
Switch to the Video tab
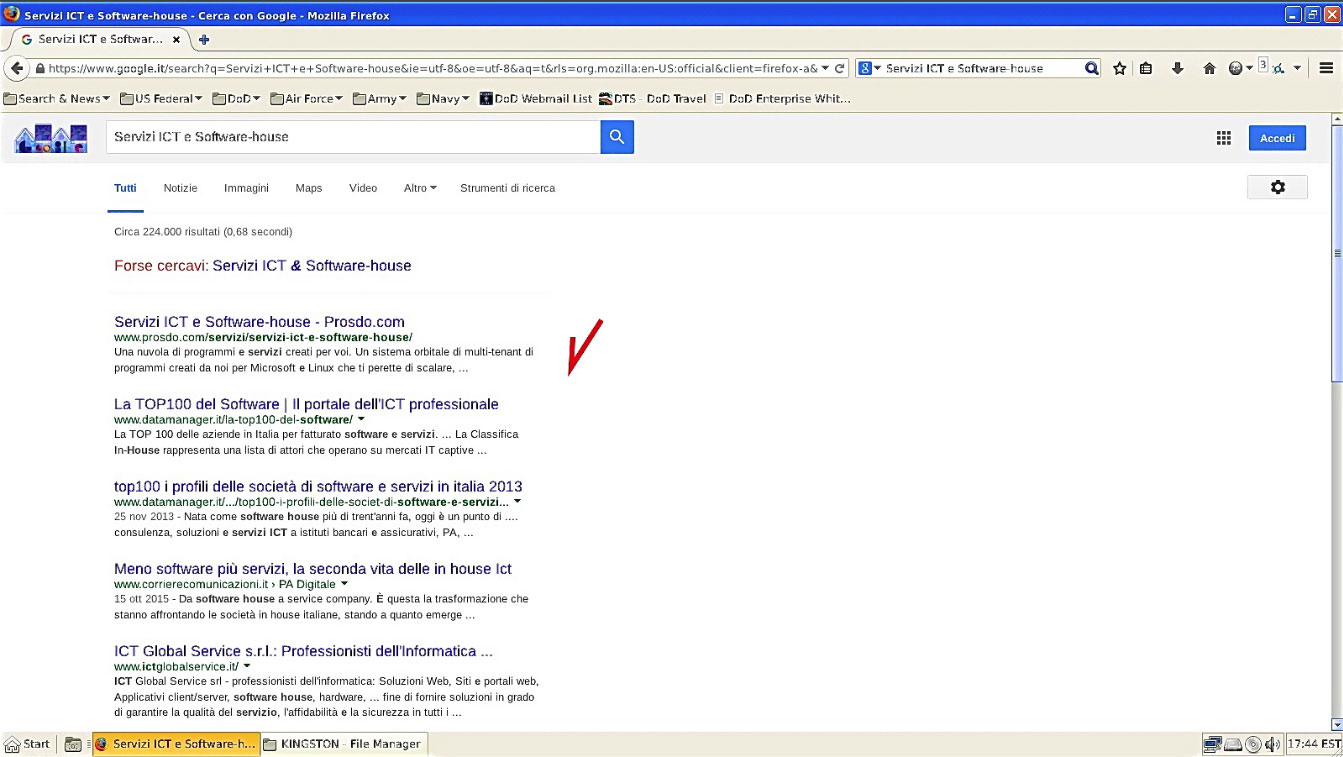tap(363, 188)
